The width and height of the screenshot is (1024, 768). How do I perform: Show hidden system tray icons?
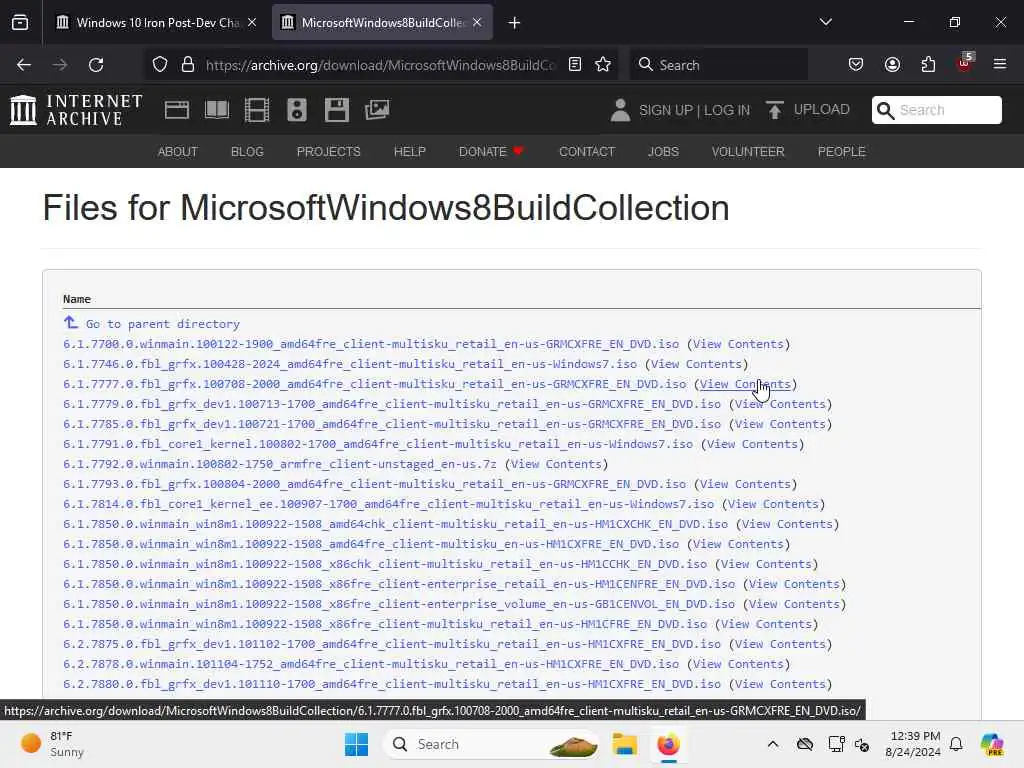coord(773,744)
